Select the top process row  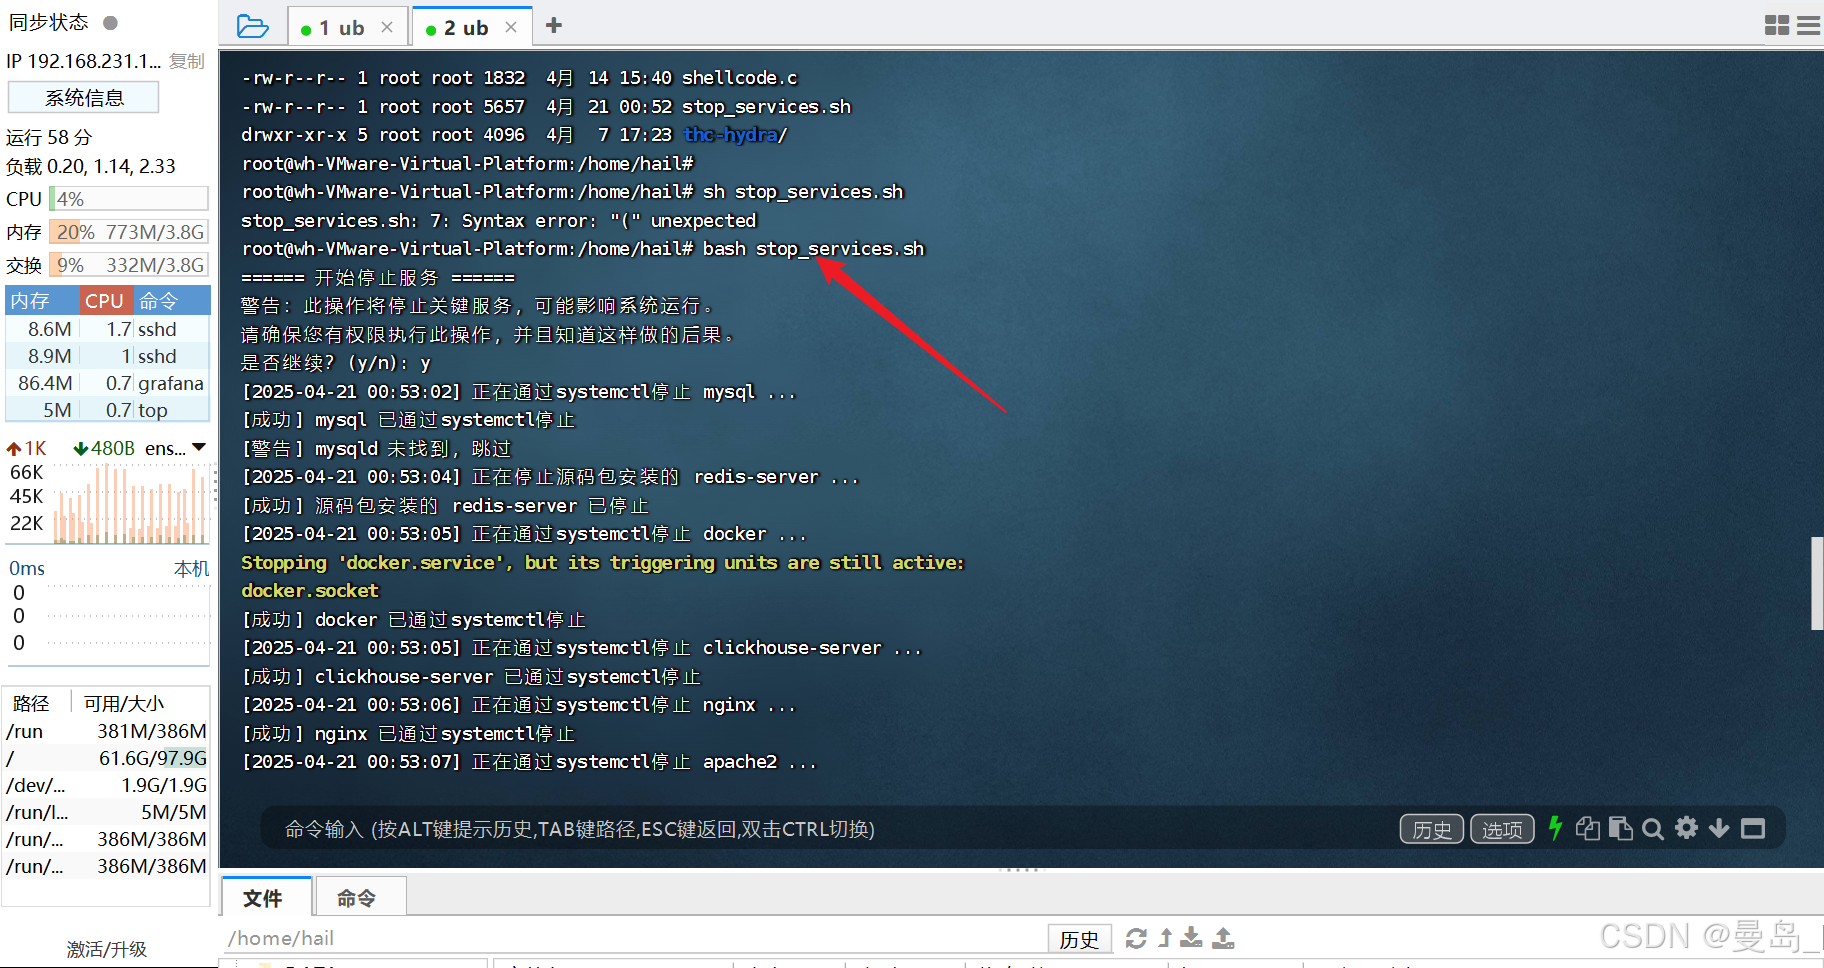click(x=108, y=410)
